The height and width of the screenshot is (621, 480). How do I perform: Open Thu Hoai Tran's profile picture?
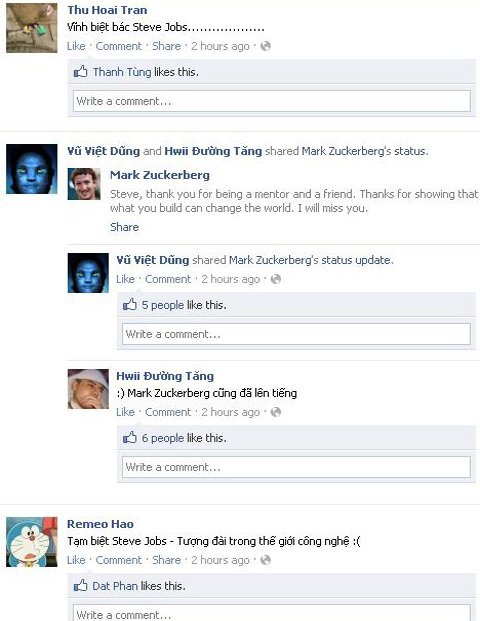[x=32, y=28]
